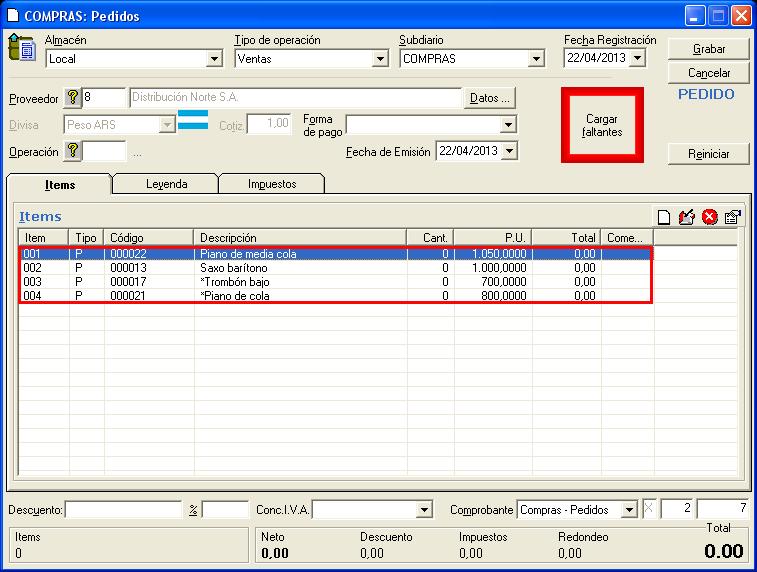757x572 pixels.
Task: Click the Argentine flag currency icon
Action: point(192,124)
